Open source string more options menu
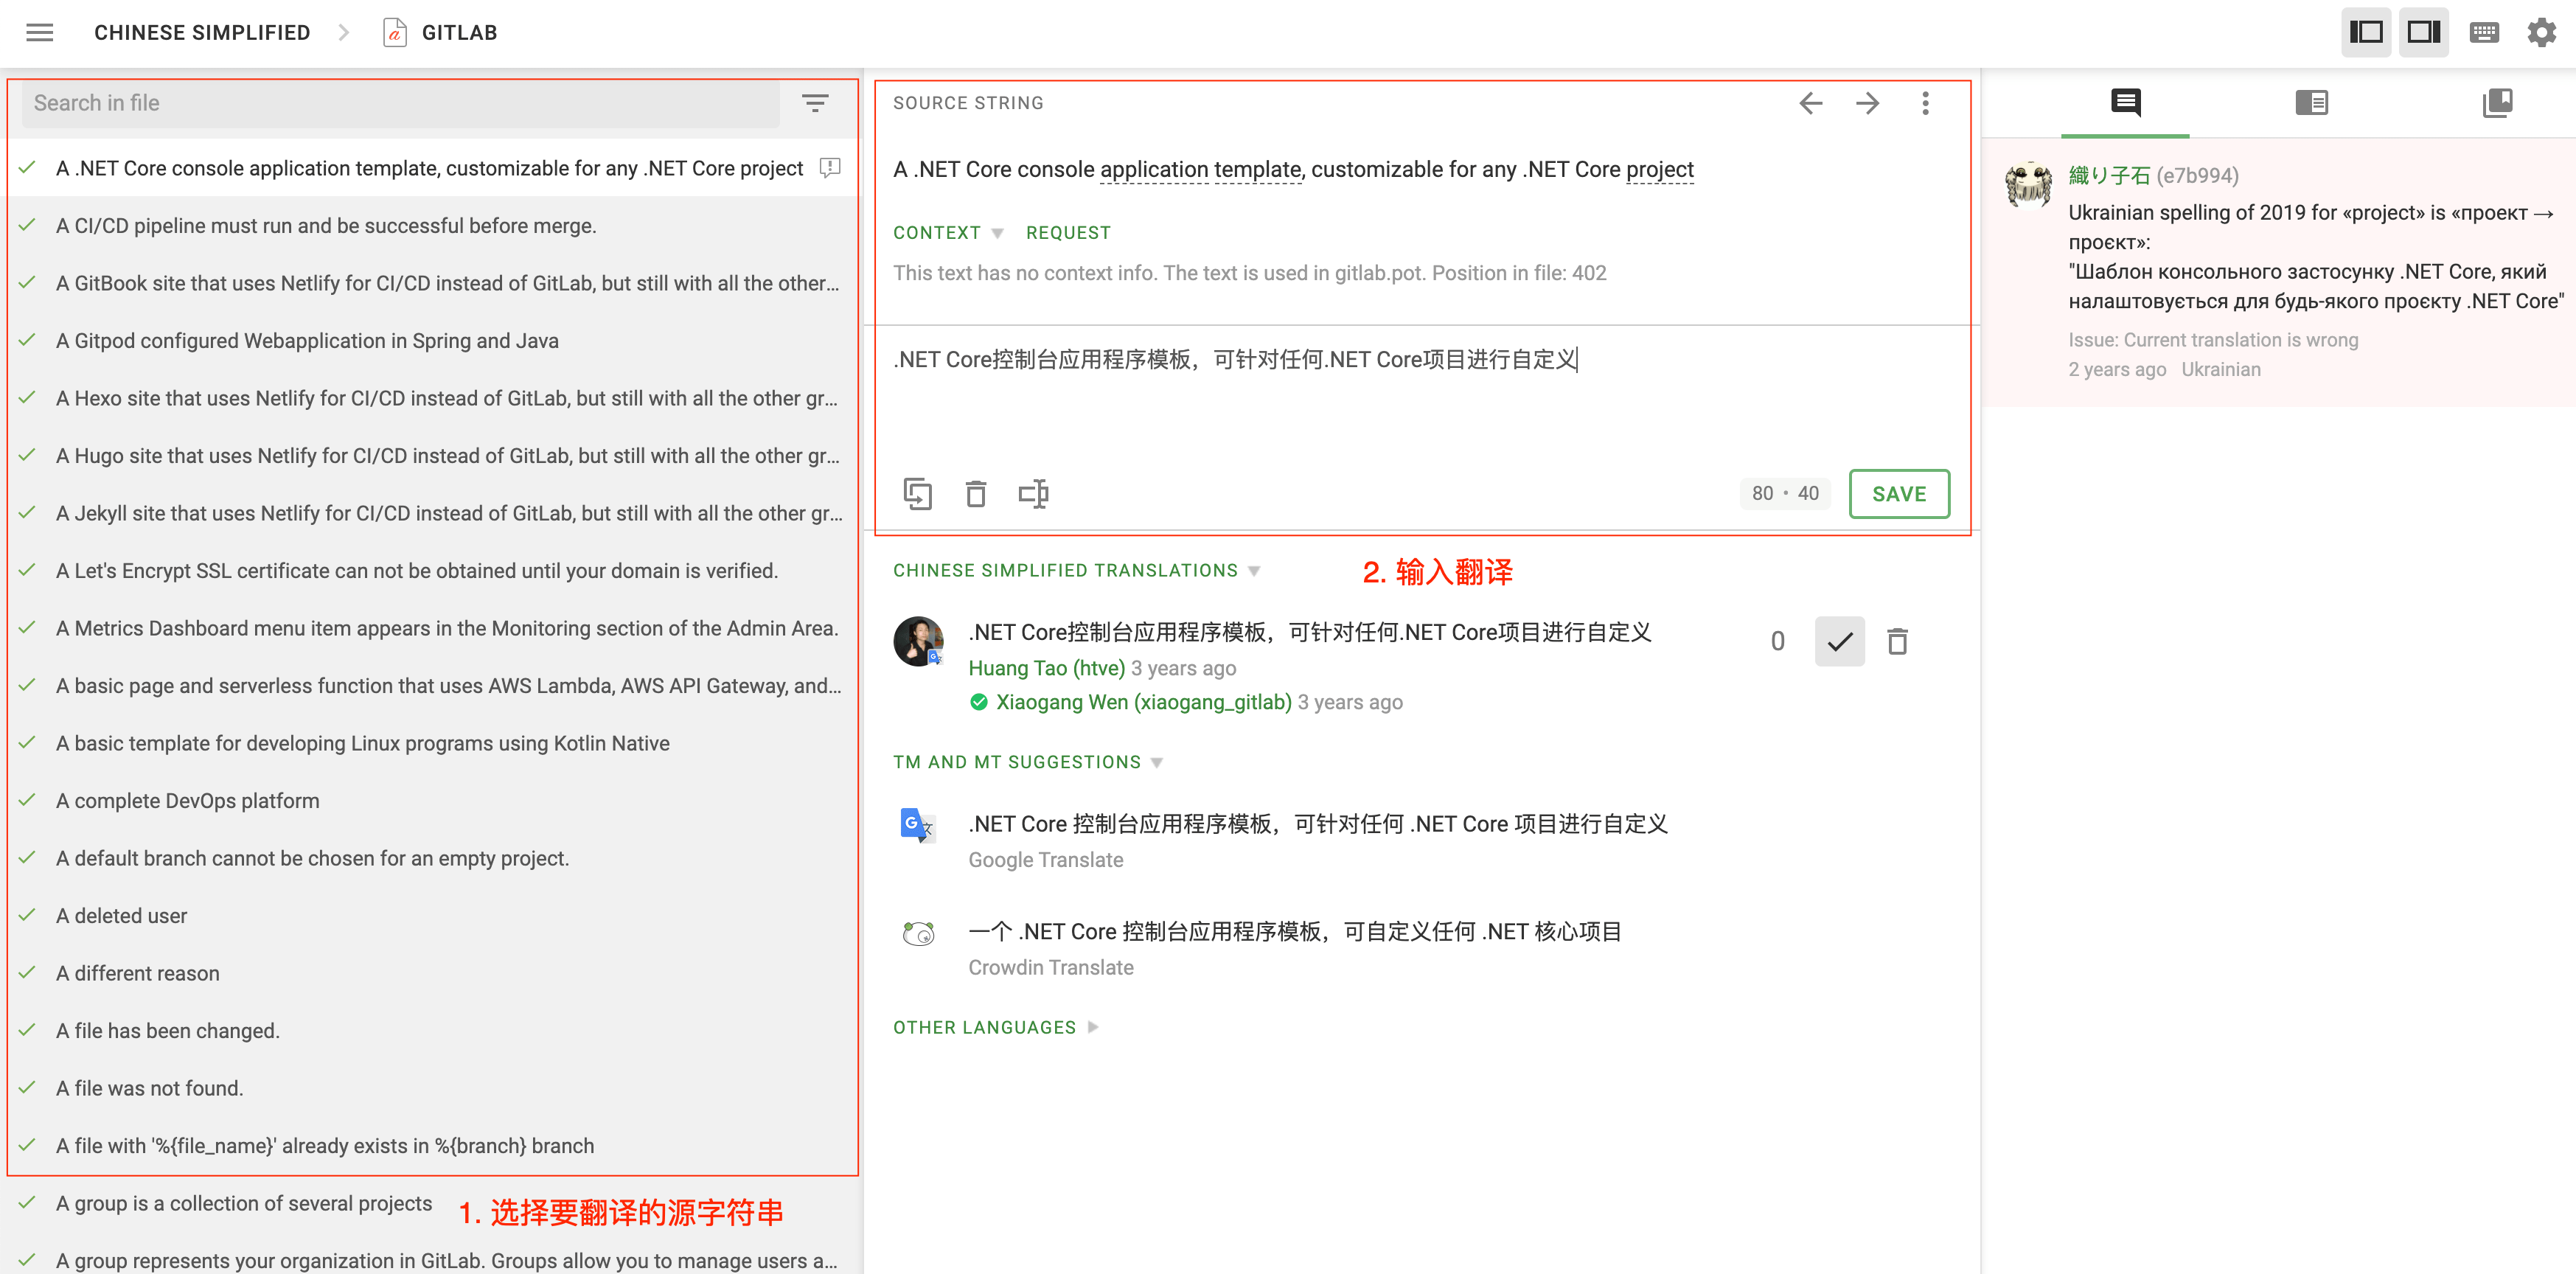 point(1925,103)
